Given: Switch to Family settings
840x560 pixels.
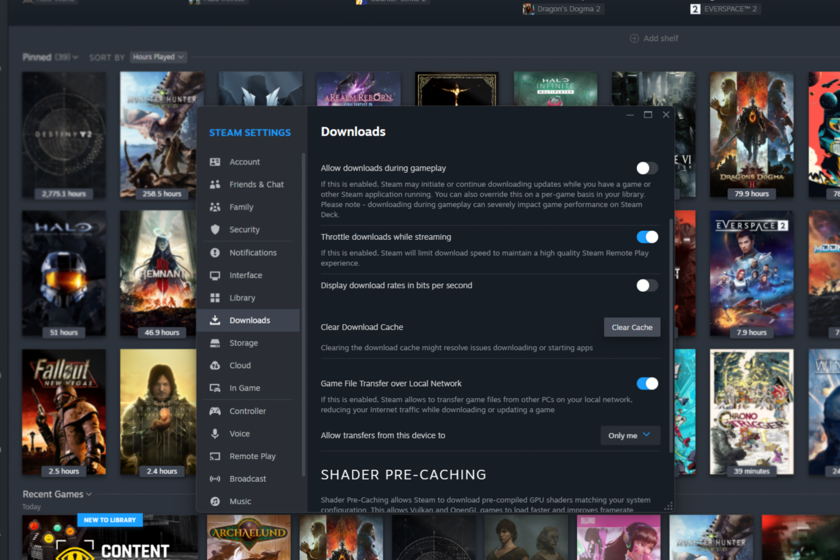Looking at the screenshot, I should [x=248, y=207].
